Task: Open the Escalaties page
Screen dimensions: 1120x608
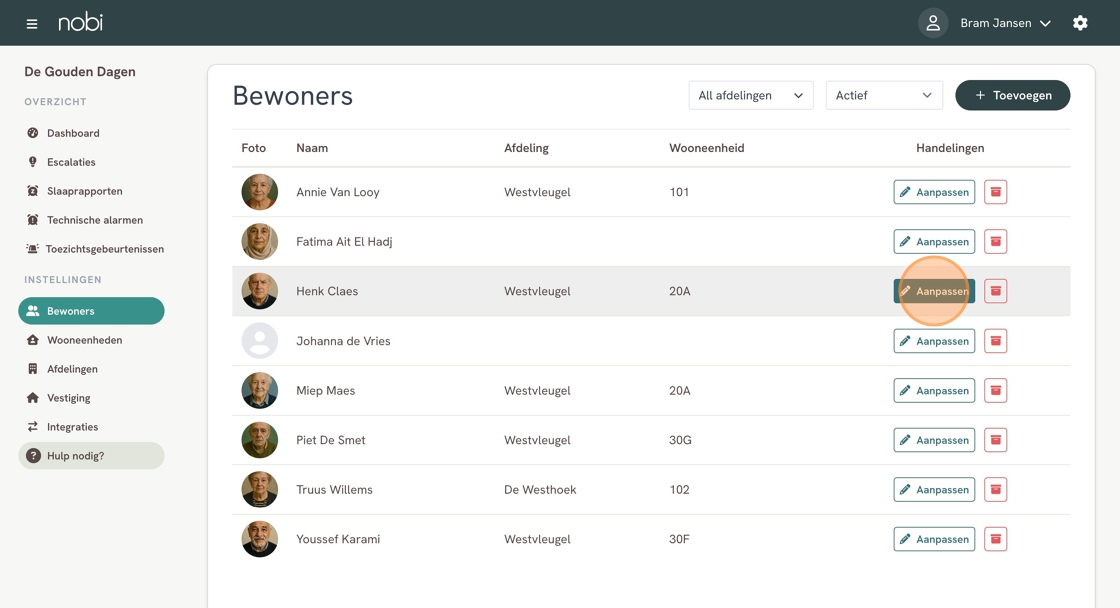Action: 71,162
